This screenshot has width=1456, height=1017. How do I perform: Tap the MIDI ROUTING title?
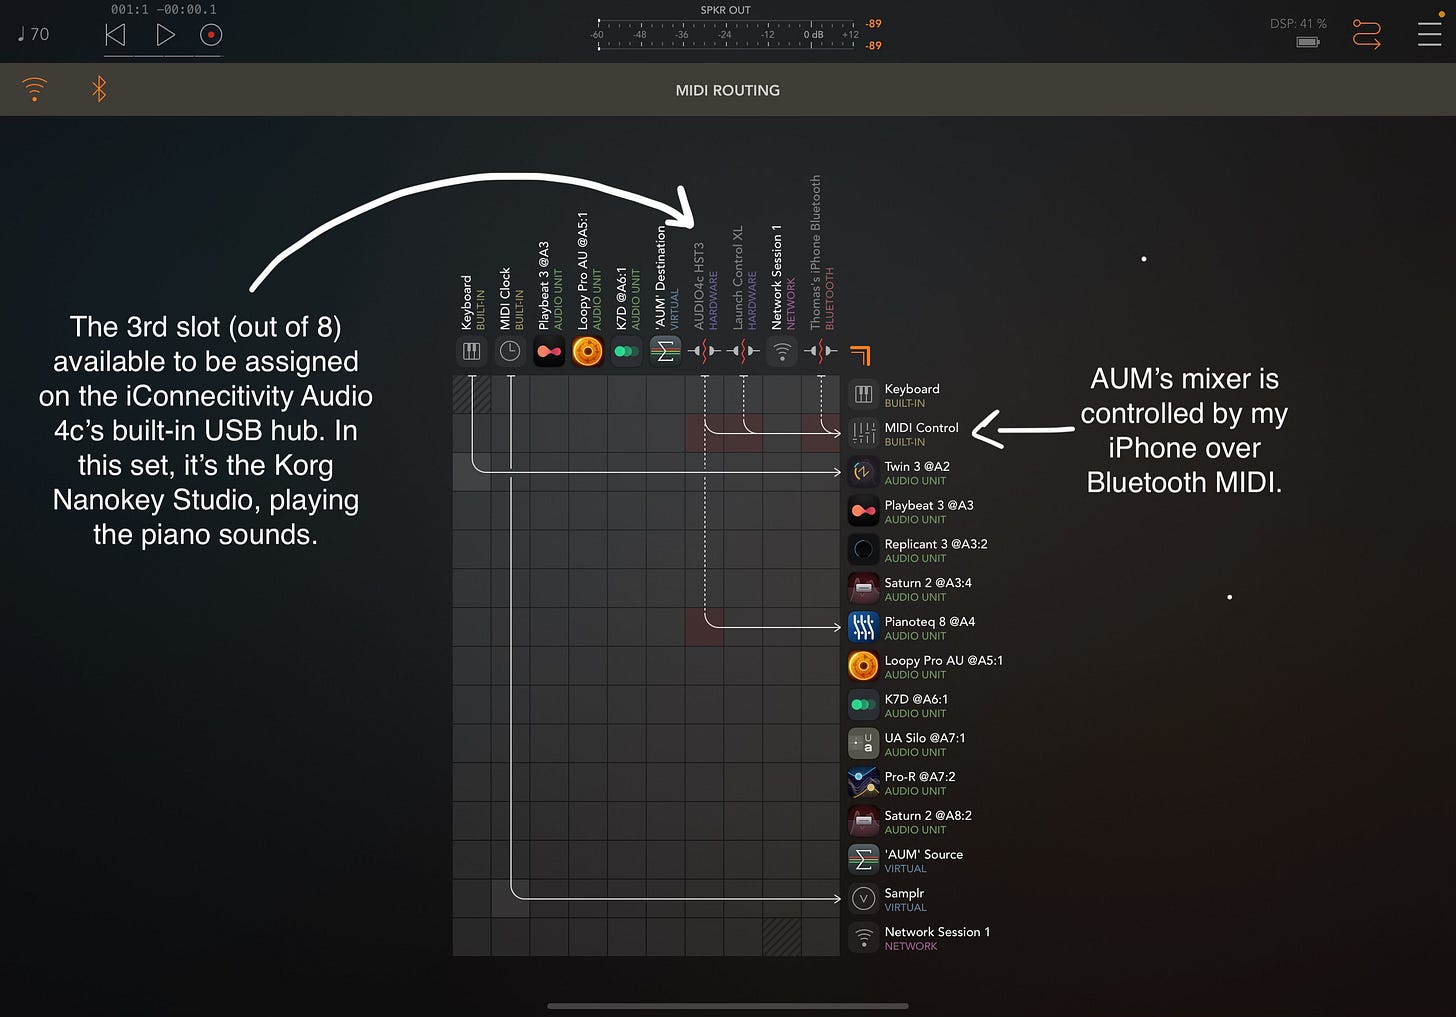727,90
